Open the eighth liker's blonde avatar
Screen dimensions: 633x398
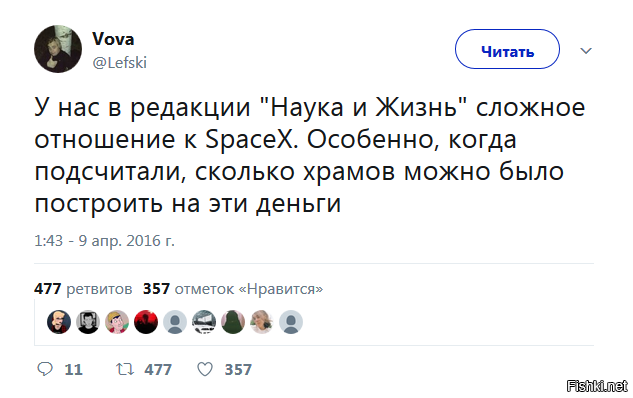click(x=262, y=322)
